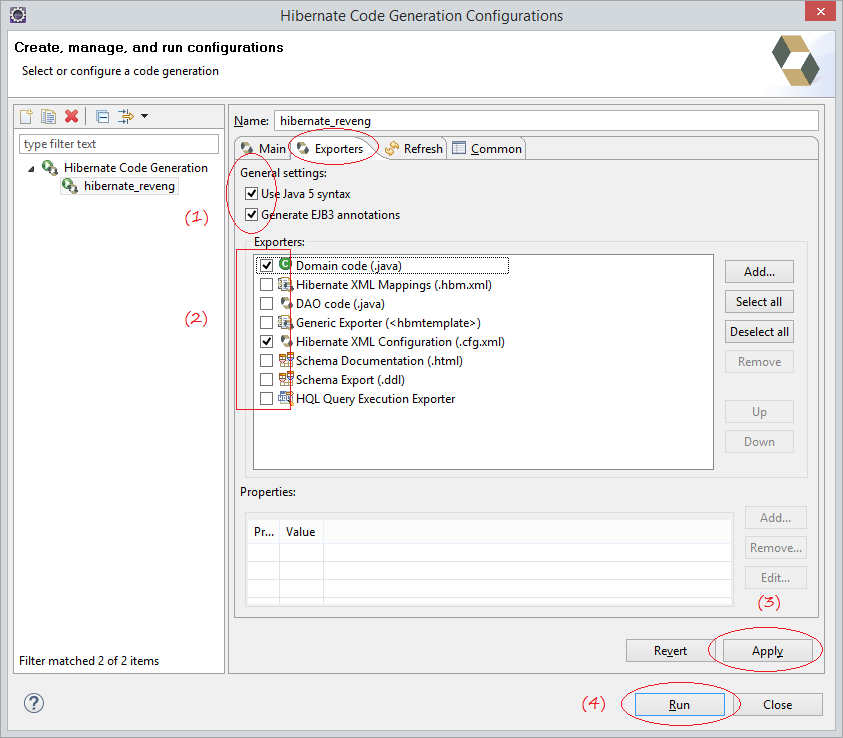Click the Hibernate Code Generation tree icon

[x=50, y=168]
